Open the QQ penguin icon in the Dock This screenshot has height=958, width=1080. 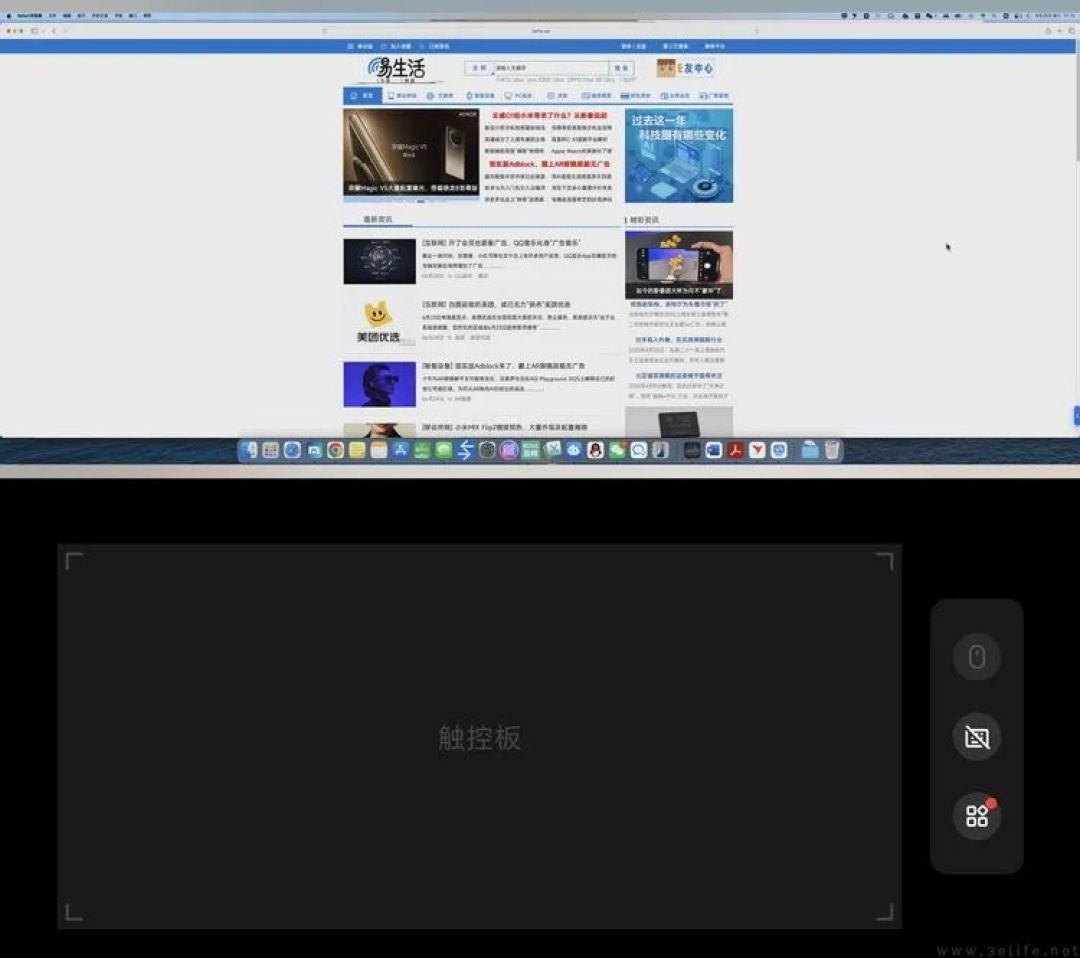(x=595, y=450)
